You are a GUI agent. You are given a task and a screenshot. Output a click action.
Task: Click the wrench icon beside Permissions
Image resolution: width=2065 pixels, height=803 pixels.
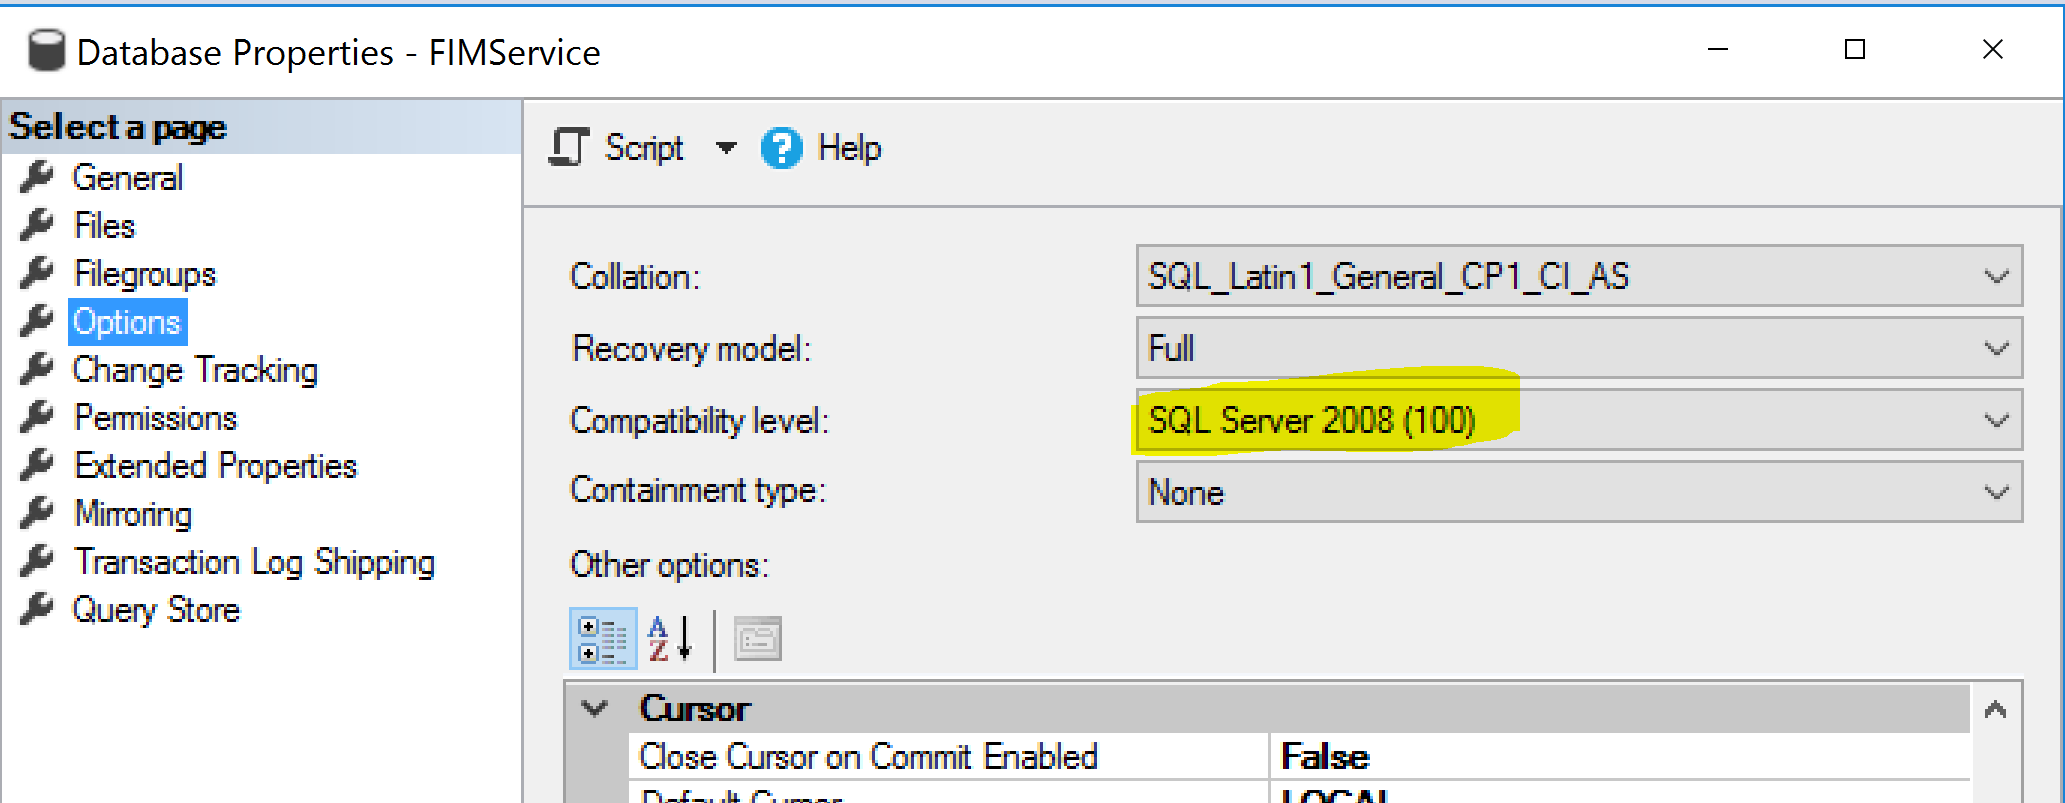pos(37,417)
